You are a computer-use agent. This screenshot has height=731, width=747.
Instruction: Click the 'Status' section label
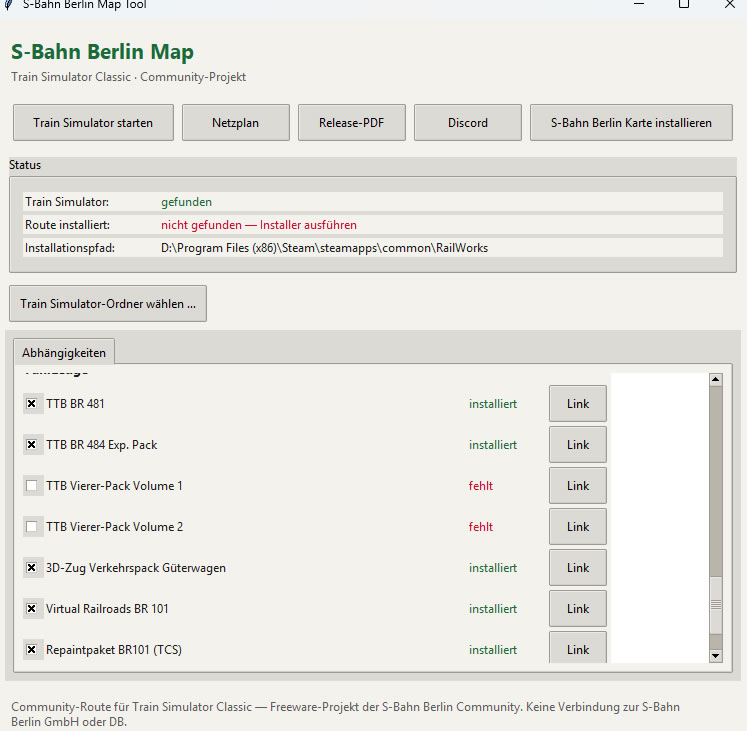(25, 165)
